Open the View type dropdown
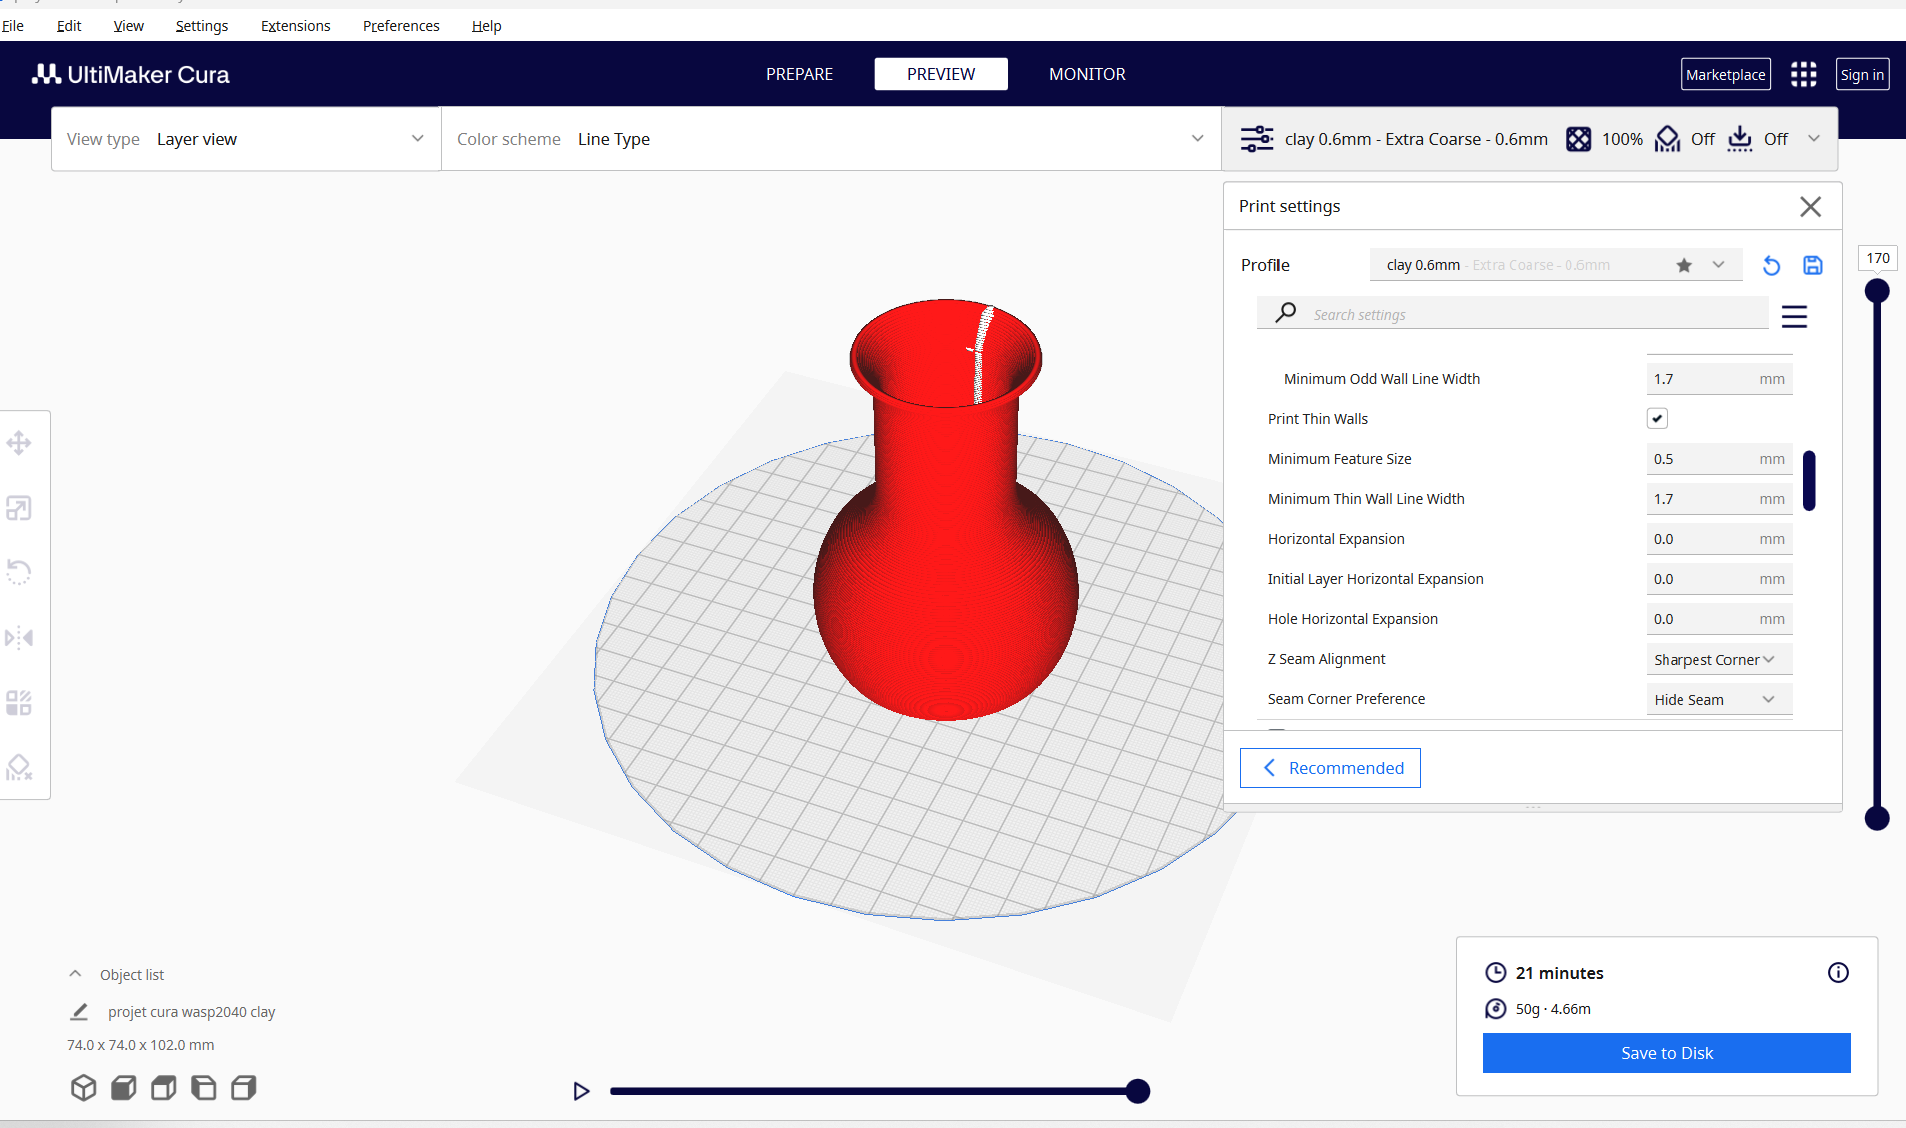This screenshot has width=1906, height=1128. point(245,139)
